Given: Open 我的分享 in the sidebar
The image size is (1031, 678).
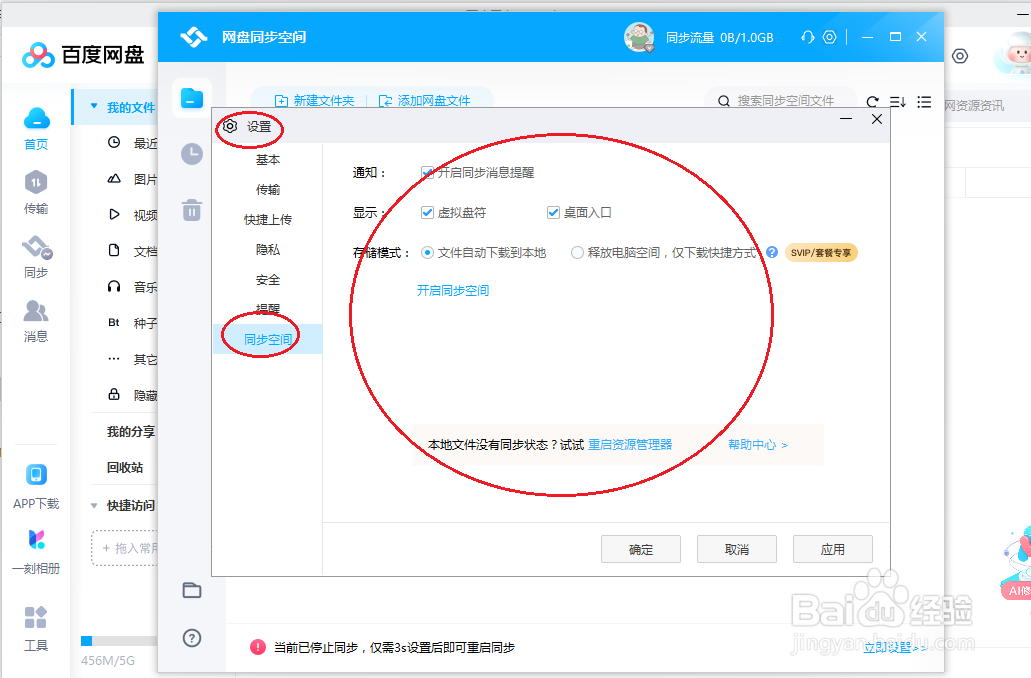Looking at the screenshot, I should pos(131,431).
